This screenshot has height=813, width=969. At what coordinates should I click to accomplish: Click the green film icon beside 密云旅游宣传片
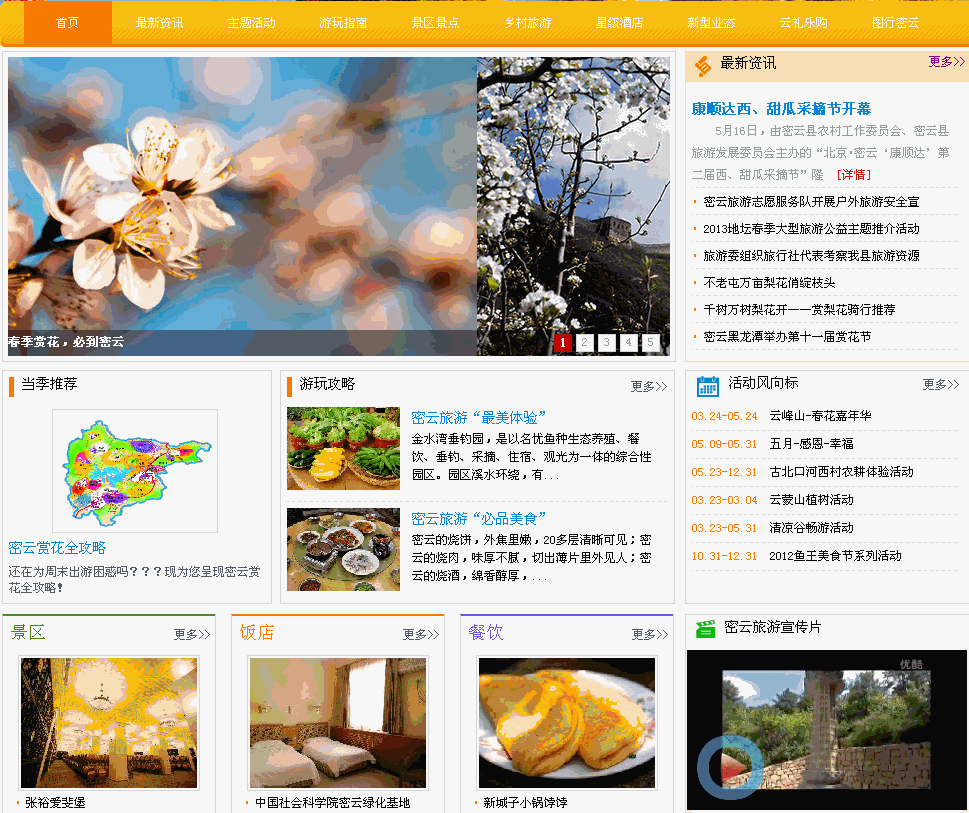coord(706,629)
